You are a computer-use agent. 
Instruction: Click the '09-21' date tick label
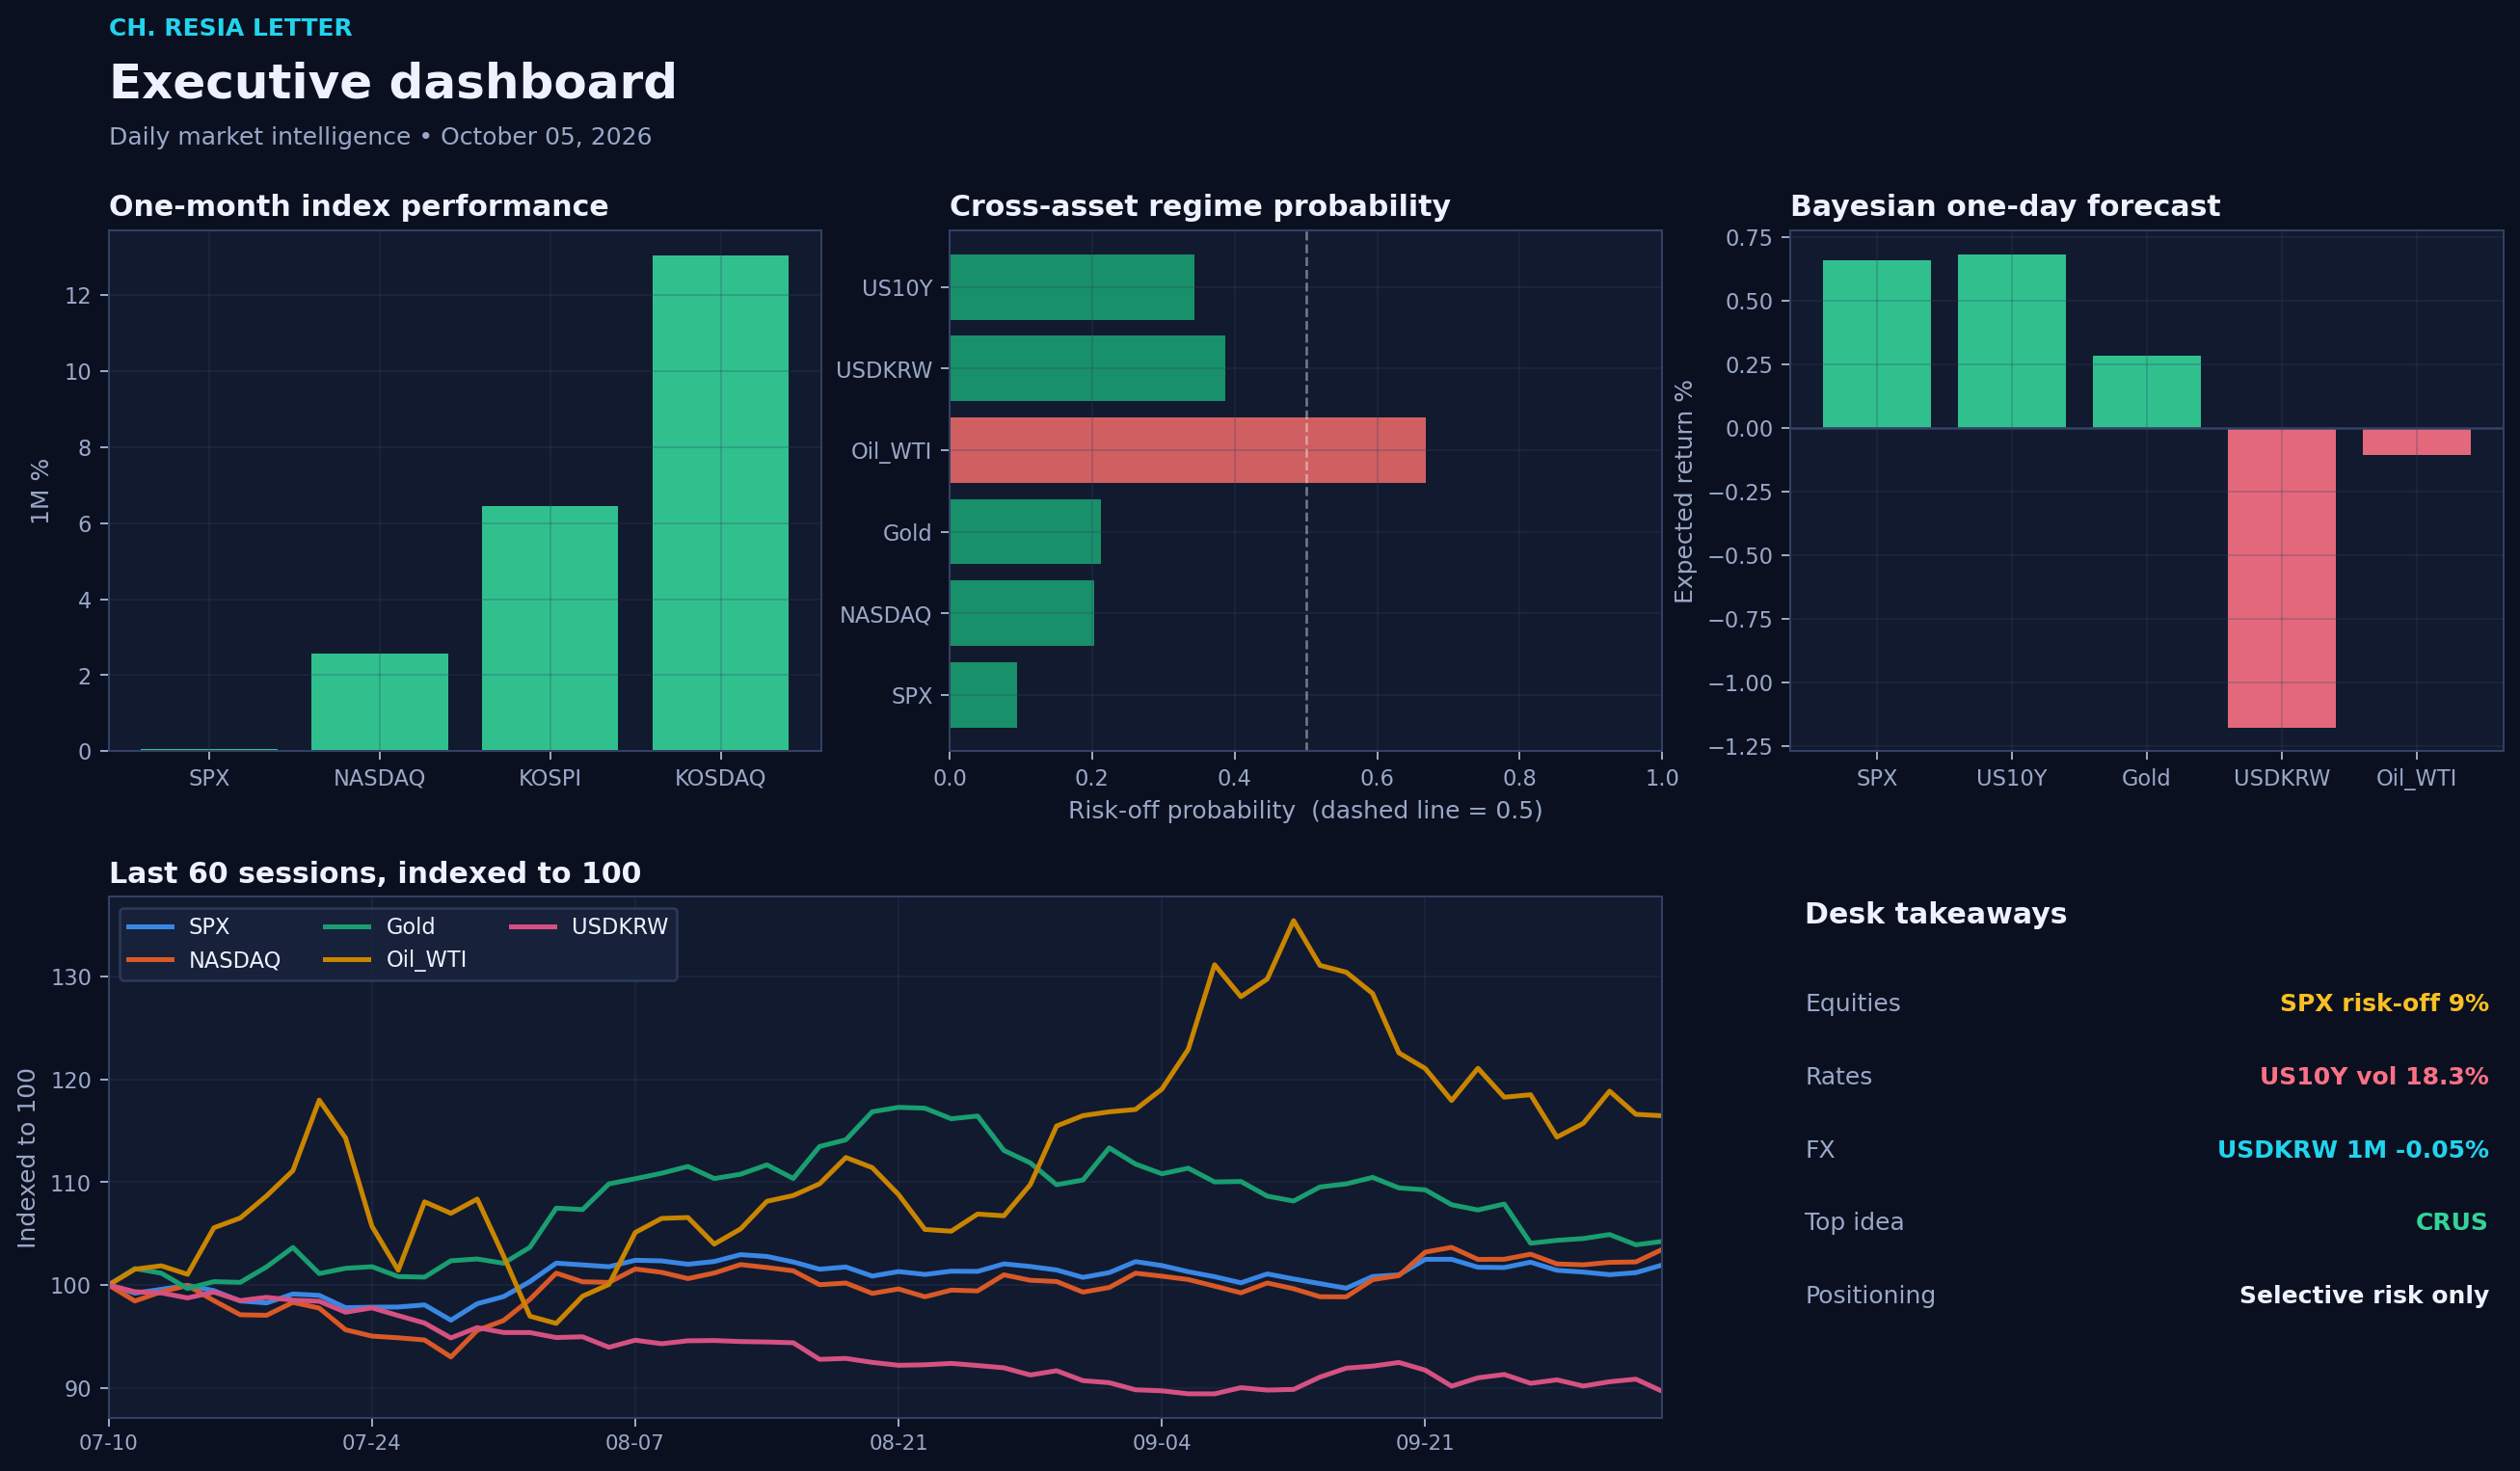pyautogui.click(x=1424, y=1443)
